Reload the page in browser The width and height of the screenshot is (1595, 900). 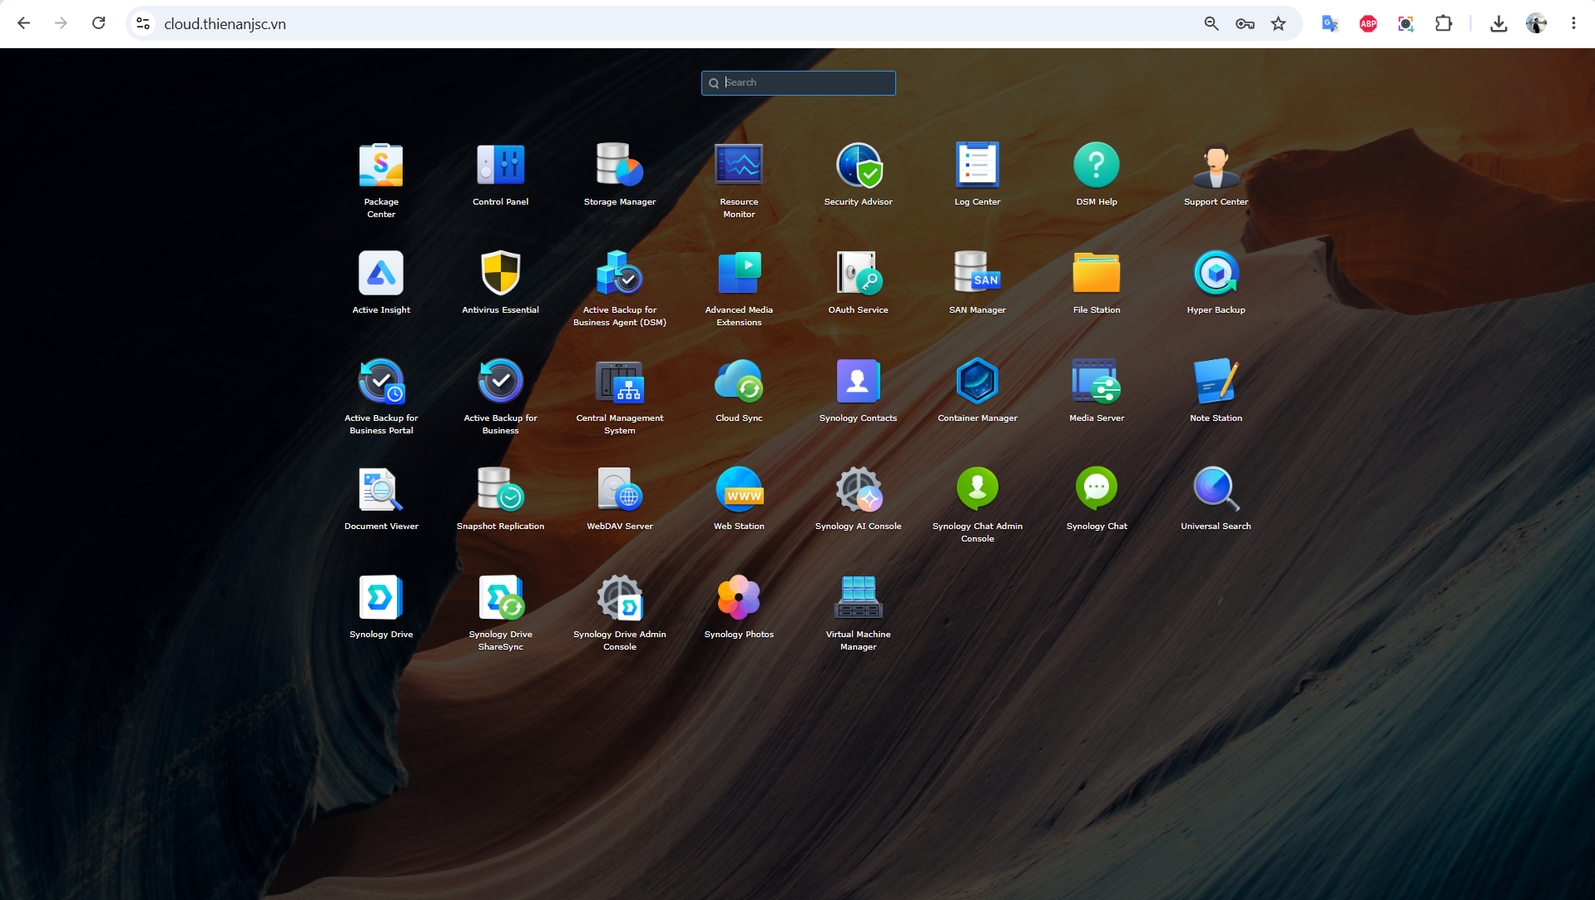(98, 23)
